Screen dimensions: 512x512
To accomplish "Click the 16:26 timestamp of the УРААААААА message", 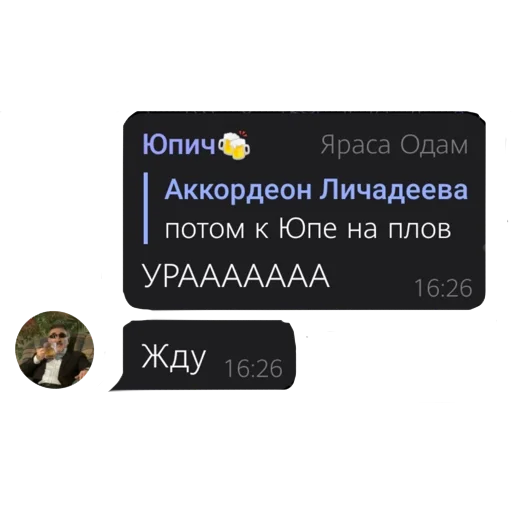I will click(443, 288).
